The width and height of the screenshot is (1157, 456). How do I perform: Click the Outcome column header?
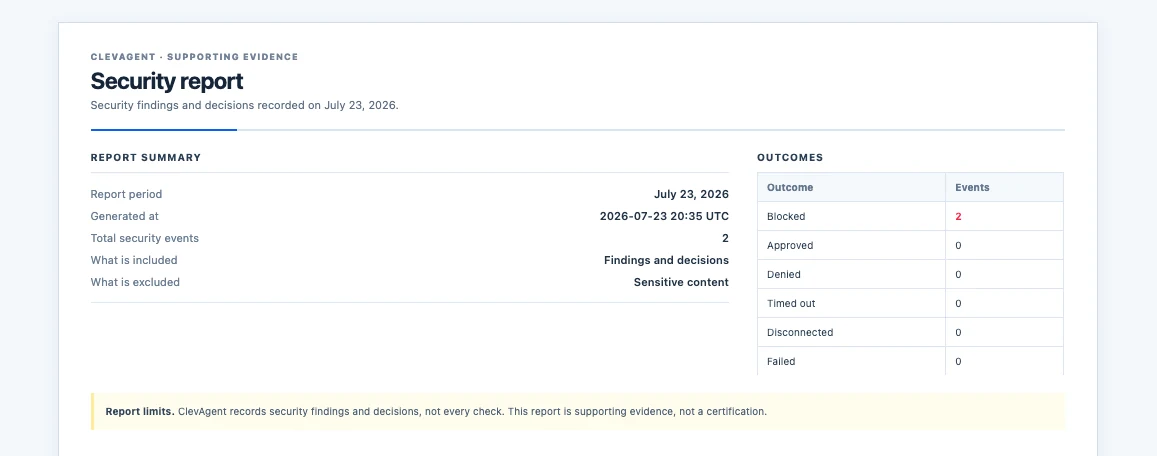pyautogui.click(x=790, y=187)
